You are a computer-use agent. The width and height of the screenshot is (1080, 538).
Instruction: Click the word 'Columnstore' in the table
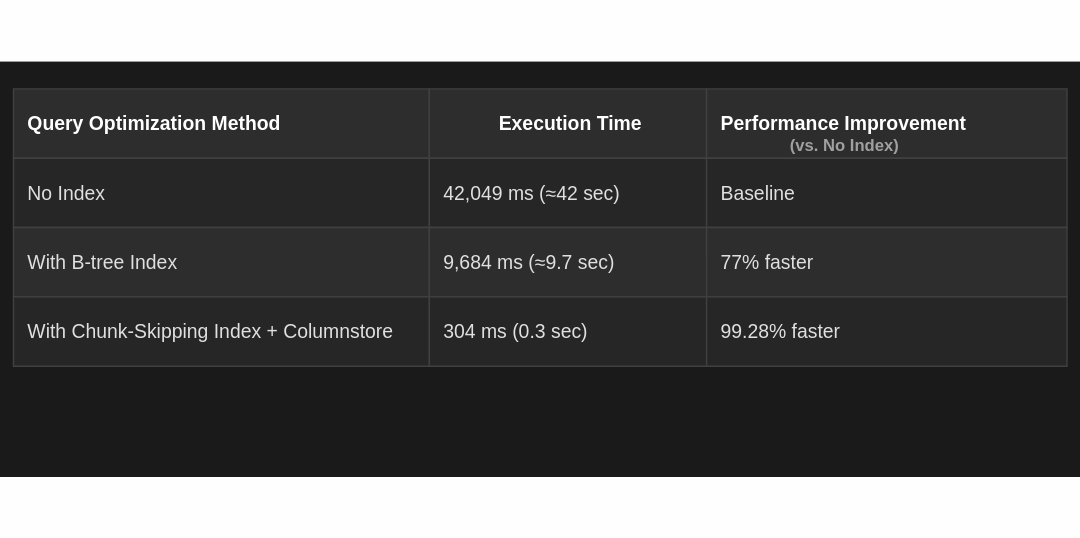[x=338, y=331]
